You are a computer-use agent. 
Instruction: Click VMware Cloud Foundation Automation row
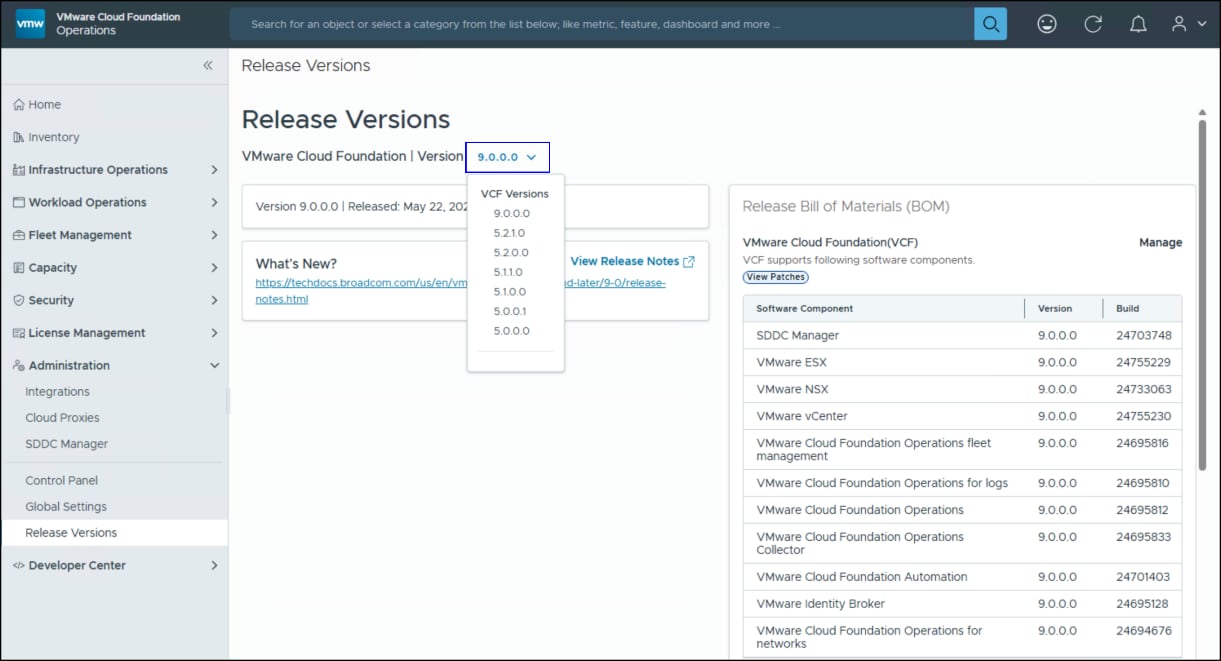tap(962, 577)
